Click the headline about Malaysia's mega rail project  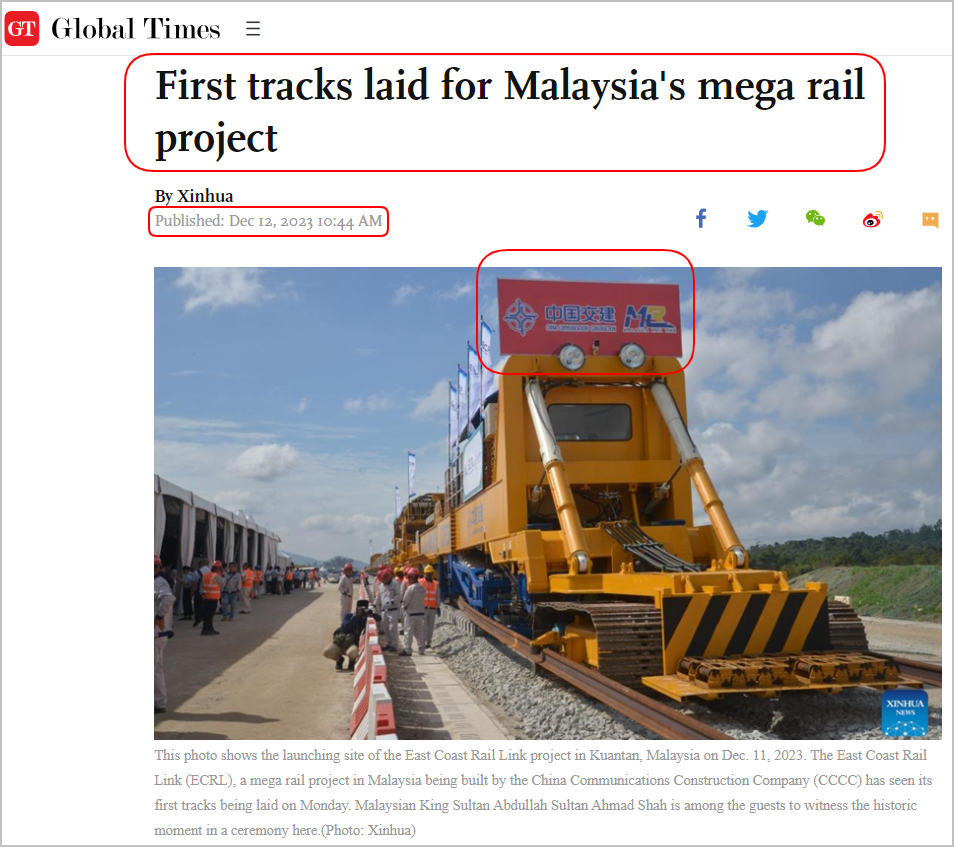510,112
